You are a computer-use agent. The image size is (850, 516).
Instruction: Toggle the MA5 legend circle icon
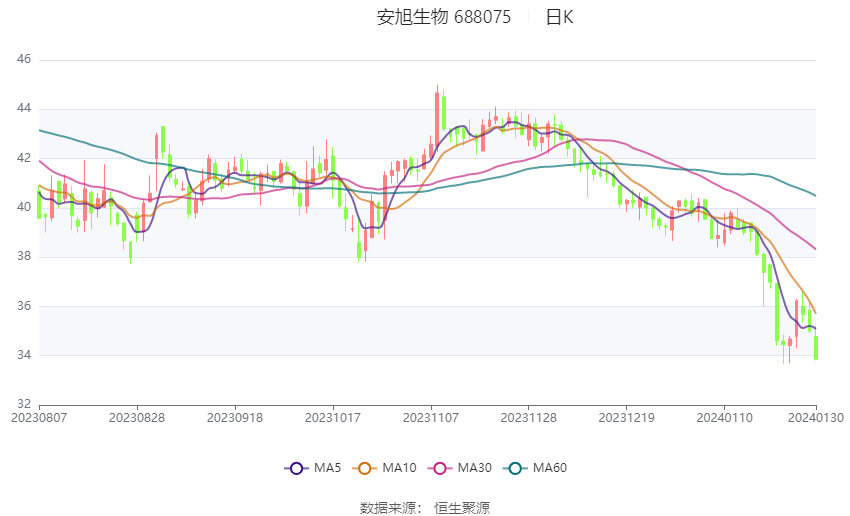296,468
